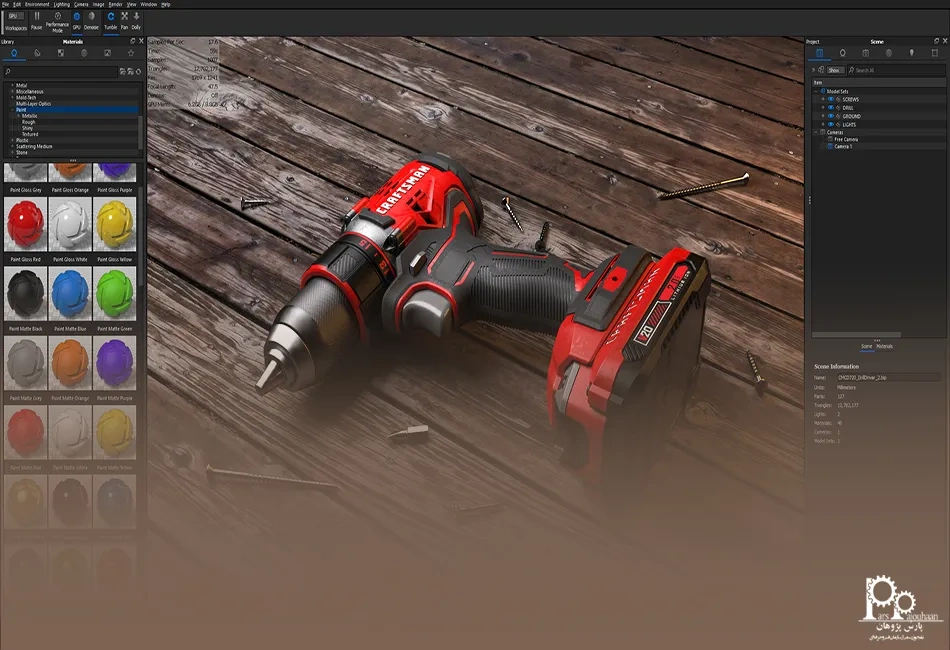Select Camera 1 in the scene tree

tap(842, 146)
